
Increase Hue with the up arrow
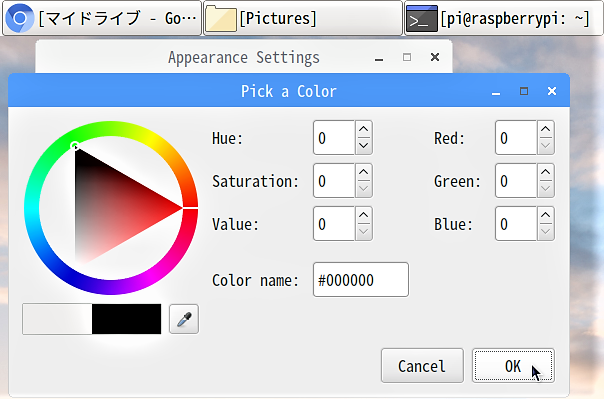pos(364,129)
